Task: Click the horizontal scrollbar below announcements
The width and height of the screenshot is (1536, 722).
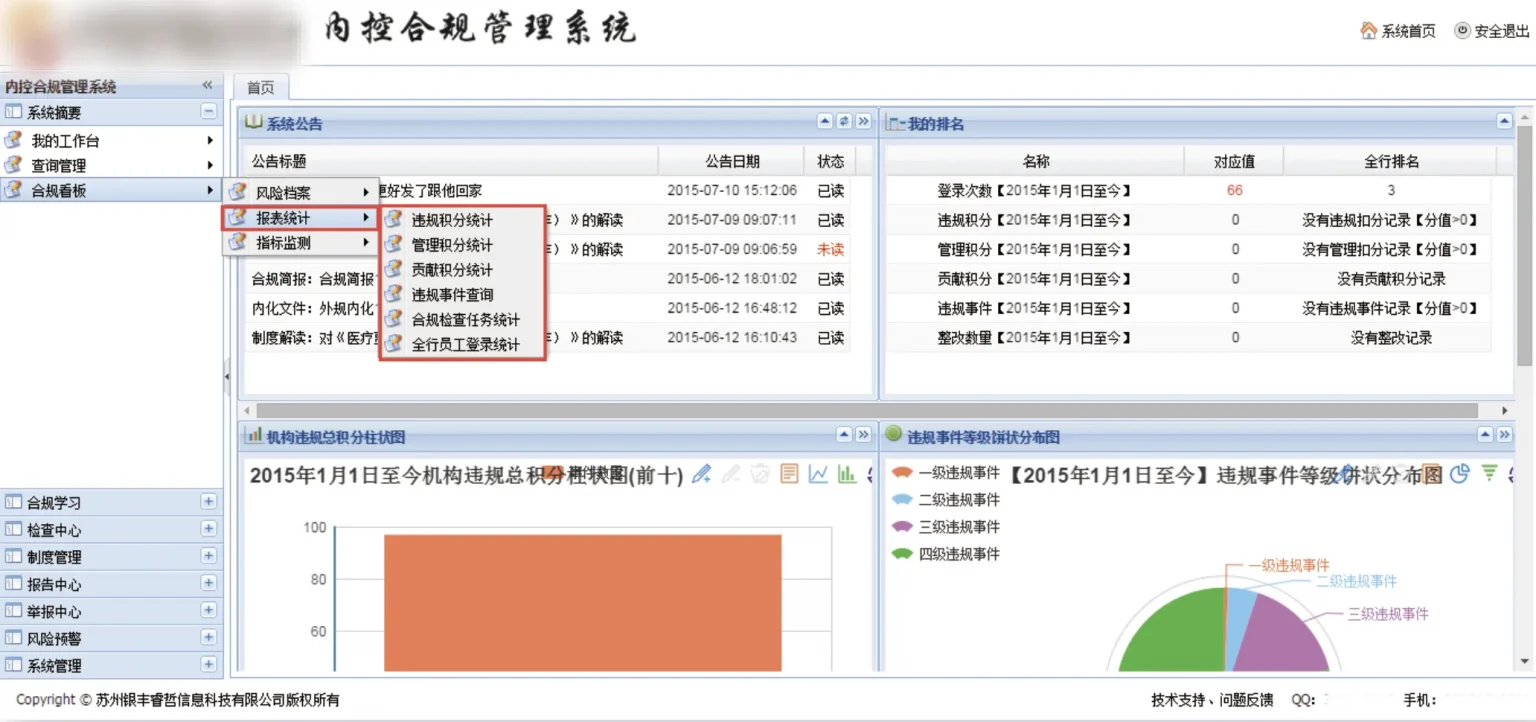Action: click(860, 410)
